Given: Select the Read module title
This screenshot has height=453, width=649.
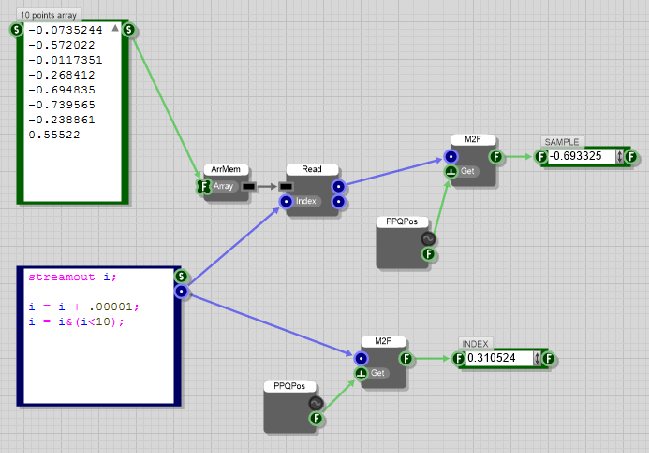Looking at the screenshot, I should coord(313,170).
